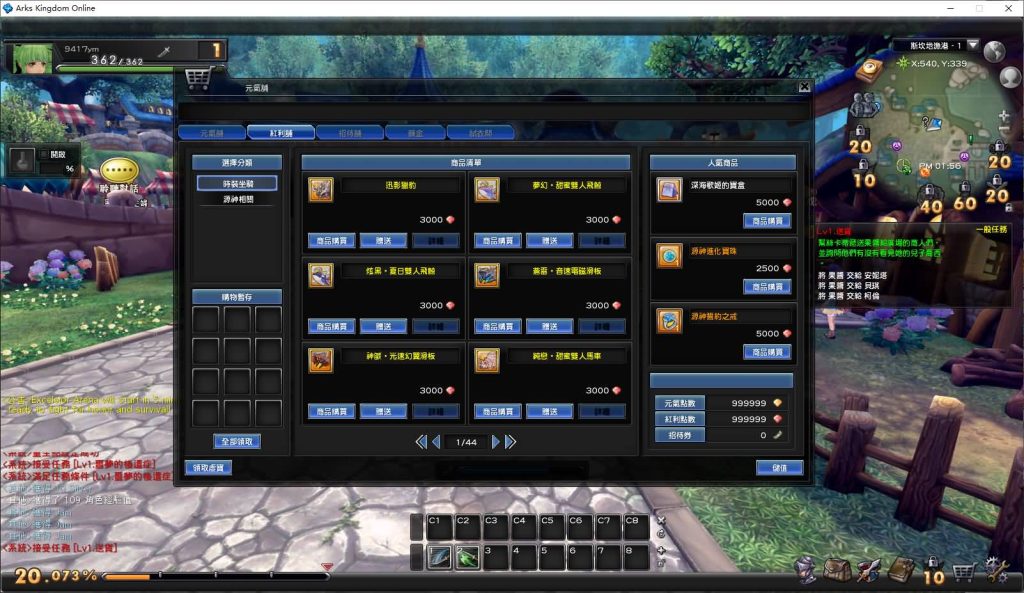Click 商品購買 for 源神進化寶珠

pos(766,287)
